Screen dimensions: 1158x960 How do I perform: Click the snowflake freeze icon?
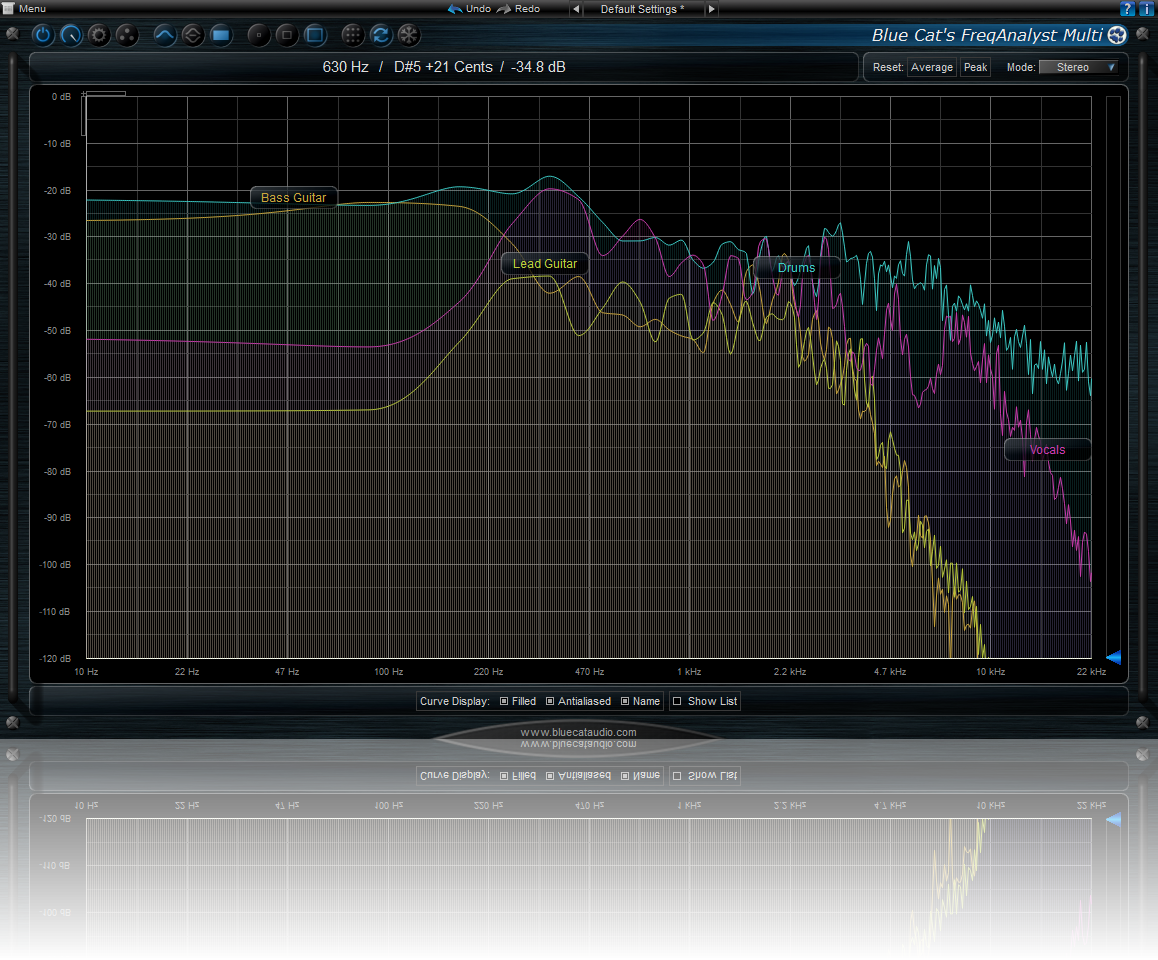(x=409, y=35)
